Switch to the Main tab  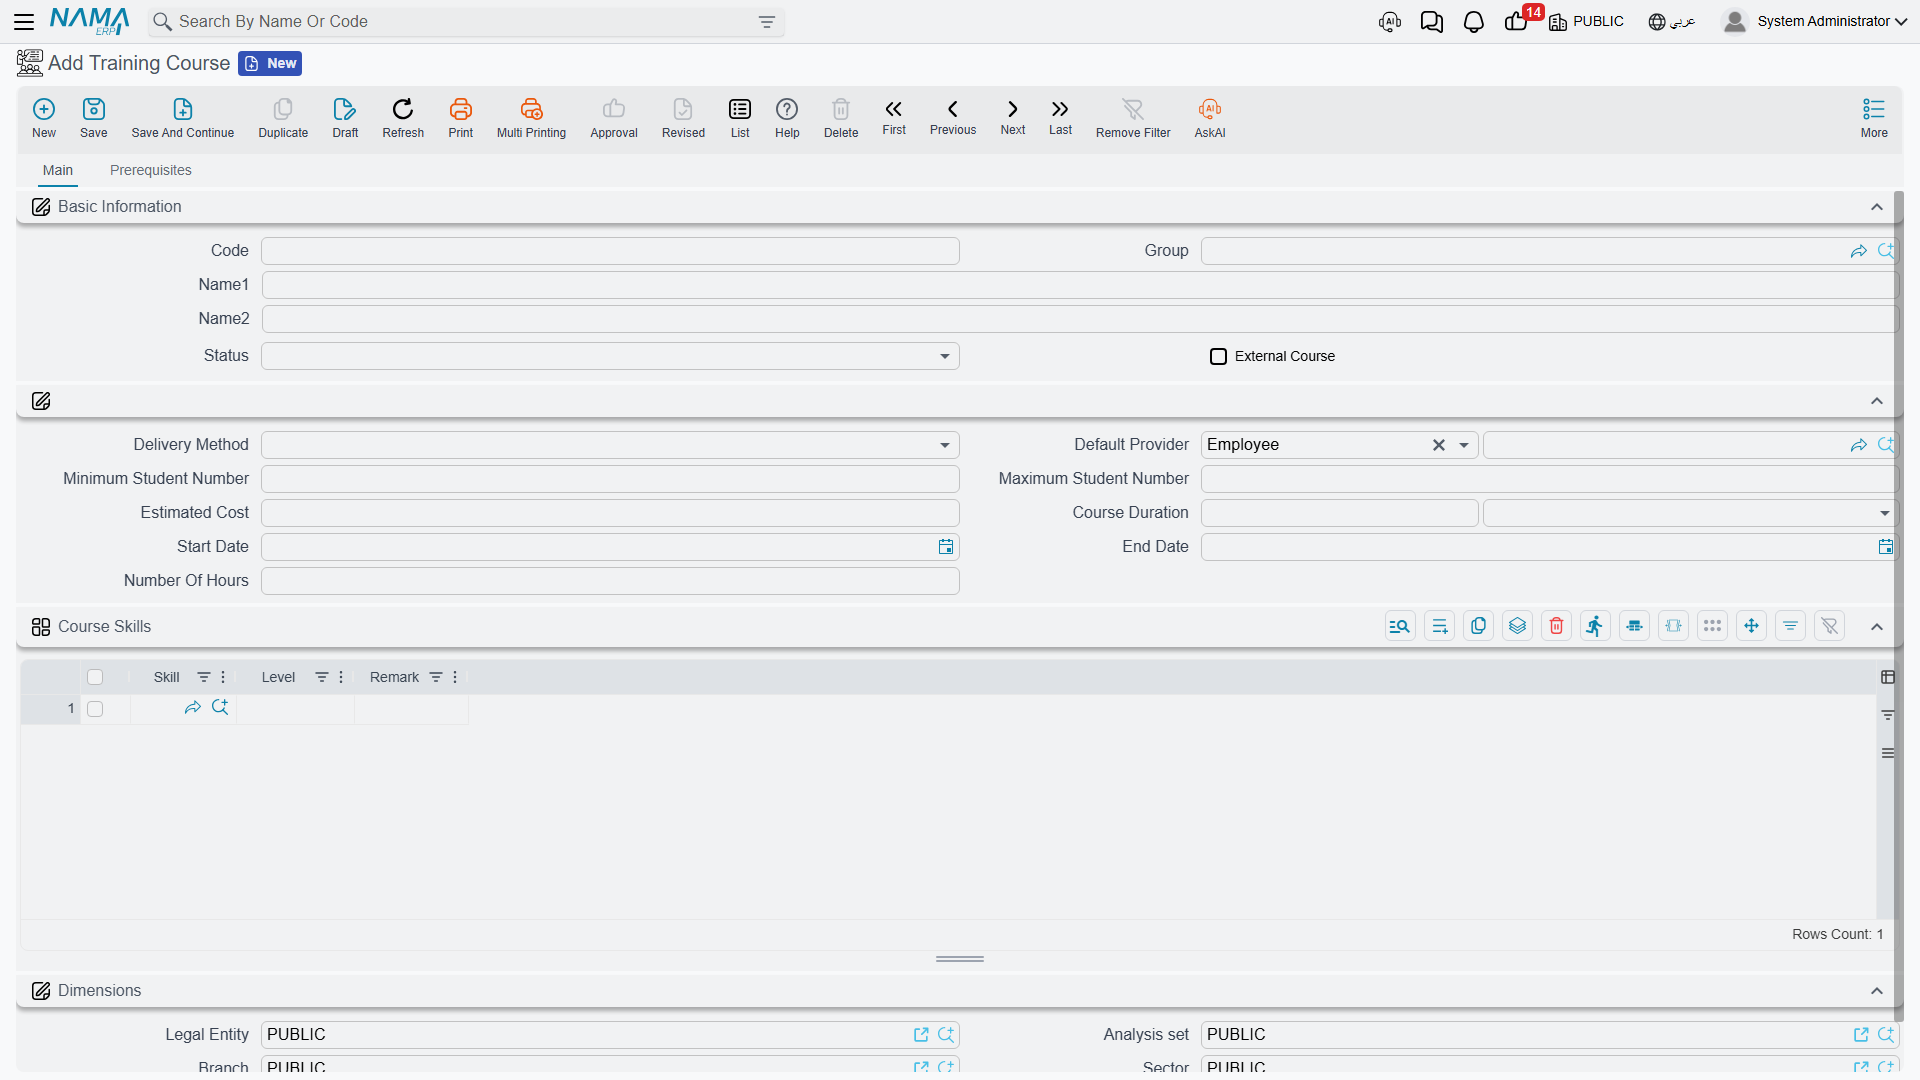58,170
